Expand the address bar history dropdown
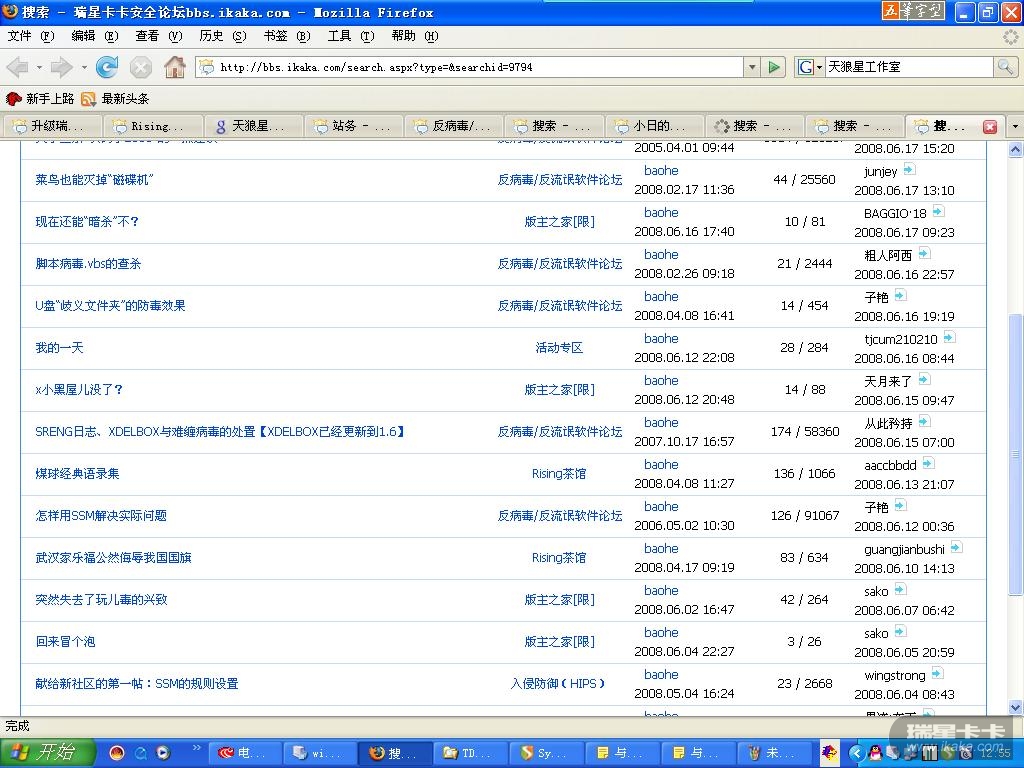The image size is (1024, 768). 752,67
